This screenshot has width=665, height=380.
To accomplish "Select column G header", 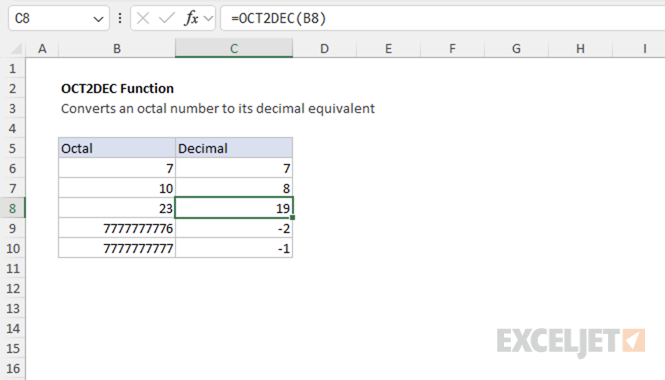I will point(516,49).
